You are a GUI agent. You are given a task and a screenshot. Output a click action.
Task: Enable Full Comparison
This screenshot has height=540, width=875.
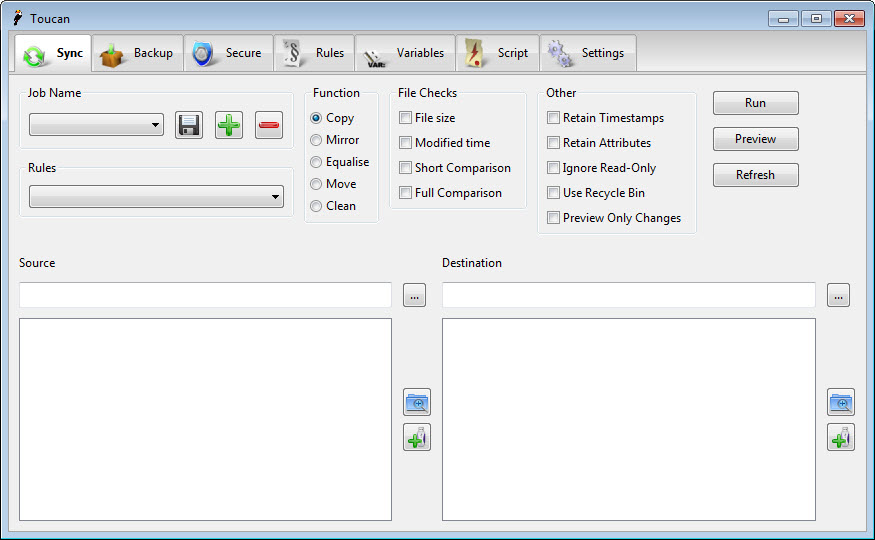point(451,193)
